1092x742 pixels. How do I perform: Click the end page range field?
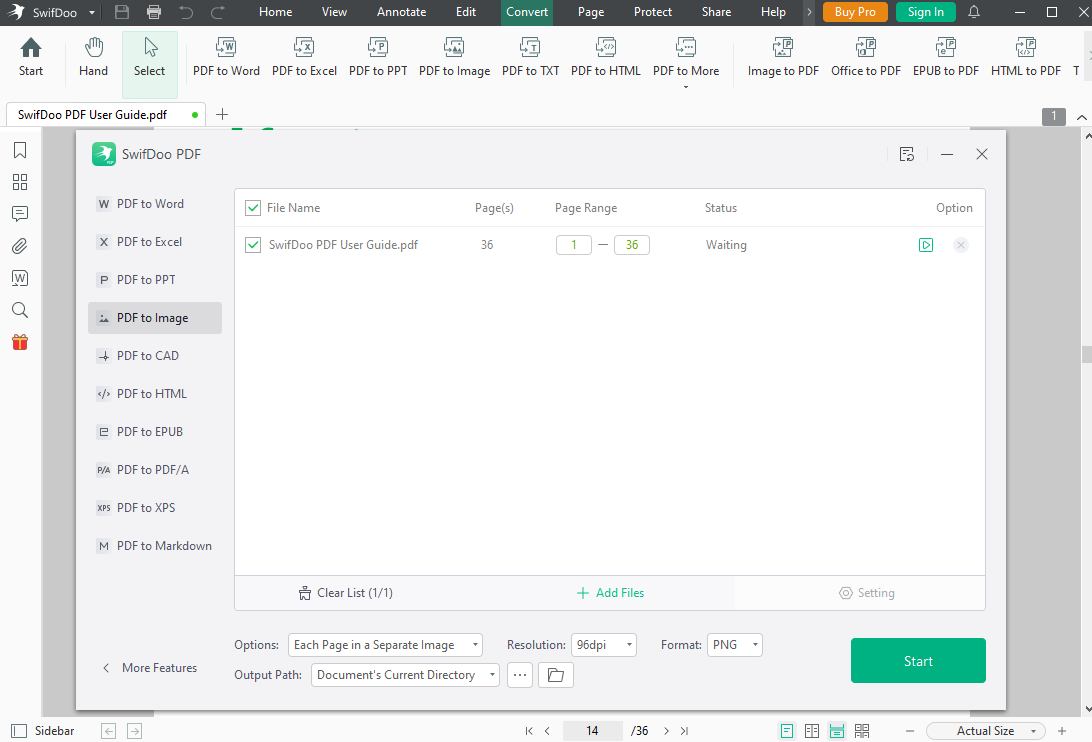(x=632, y=245)
